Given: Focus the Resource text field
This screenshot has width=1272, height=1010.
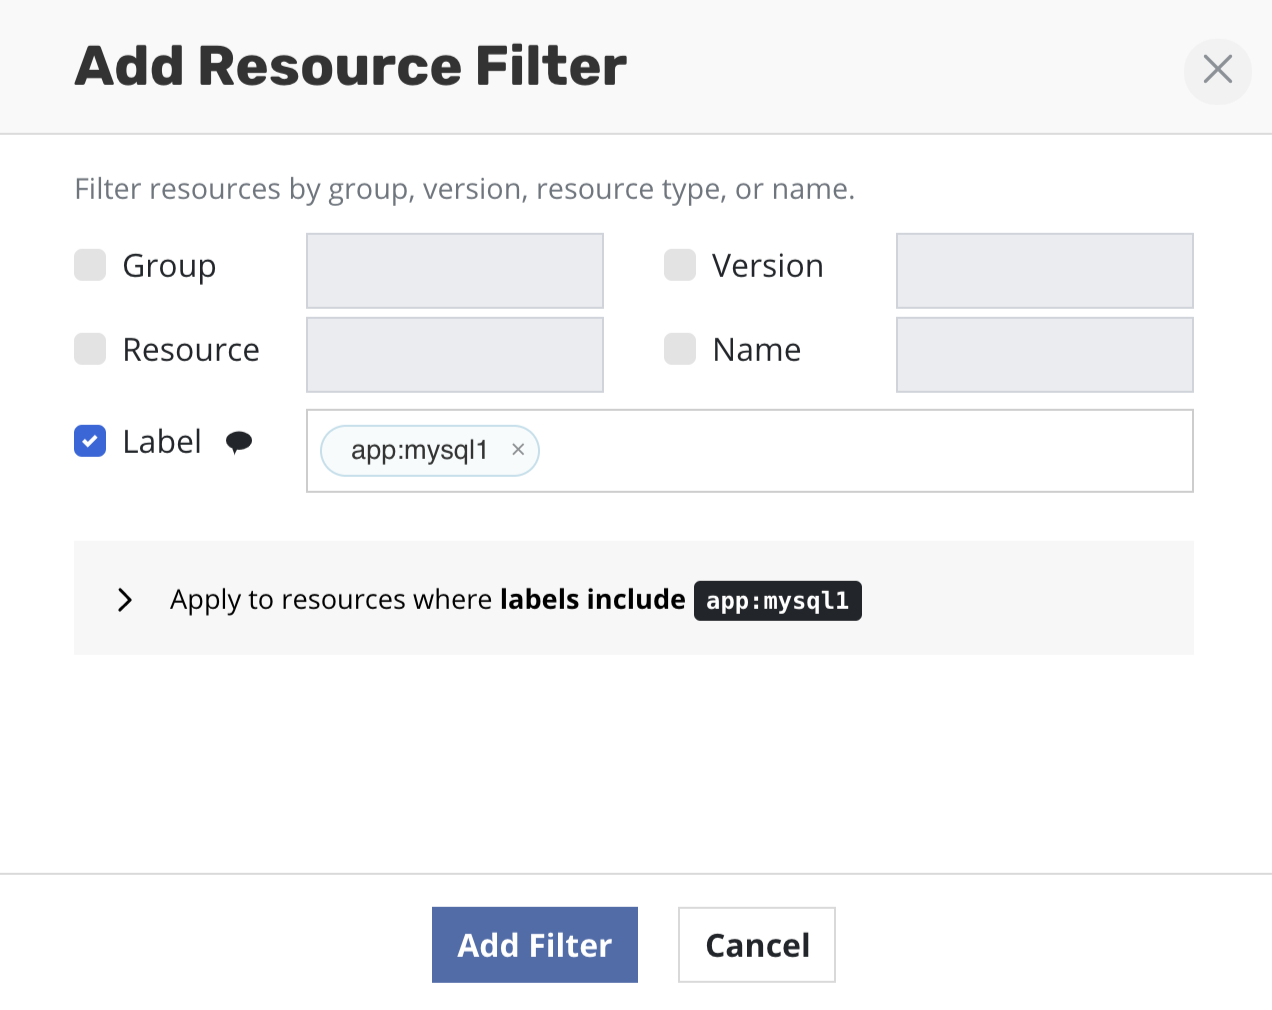Looking at the screenshot, I should click(x=455, y=355).
